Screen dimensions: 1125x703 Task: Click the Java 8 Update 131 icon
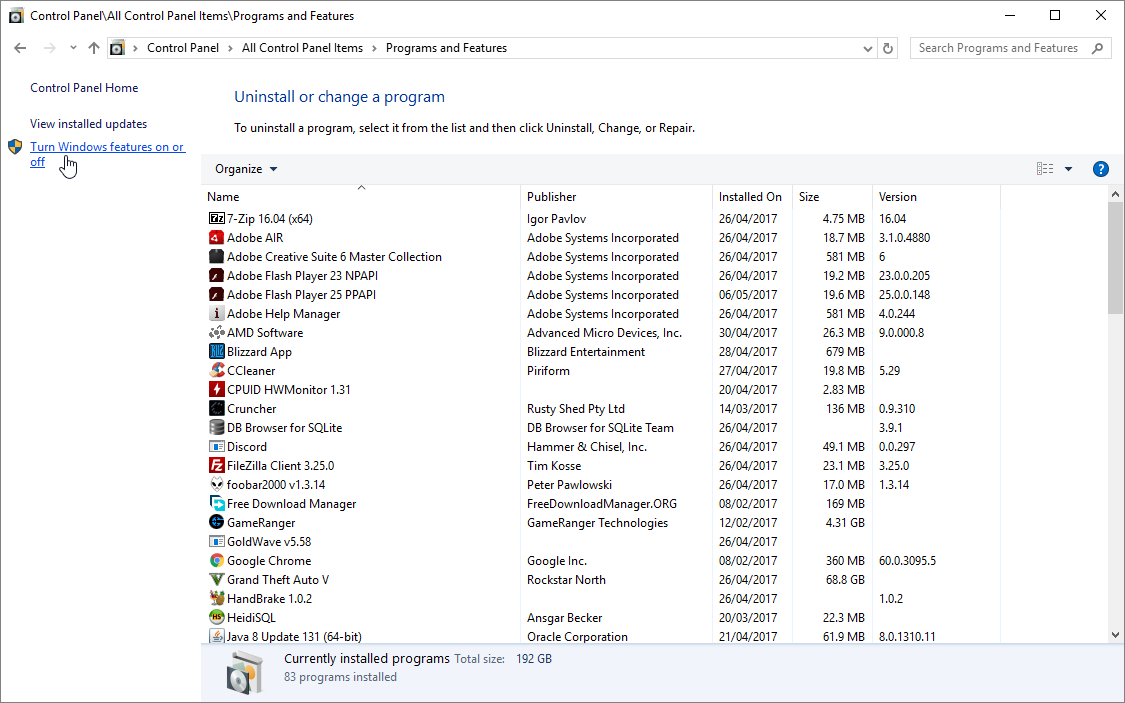(216, 636)
